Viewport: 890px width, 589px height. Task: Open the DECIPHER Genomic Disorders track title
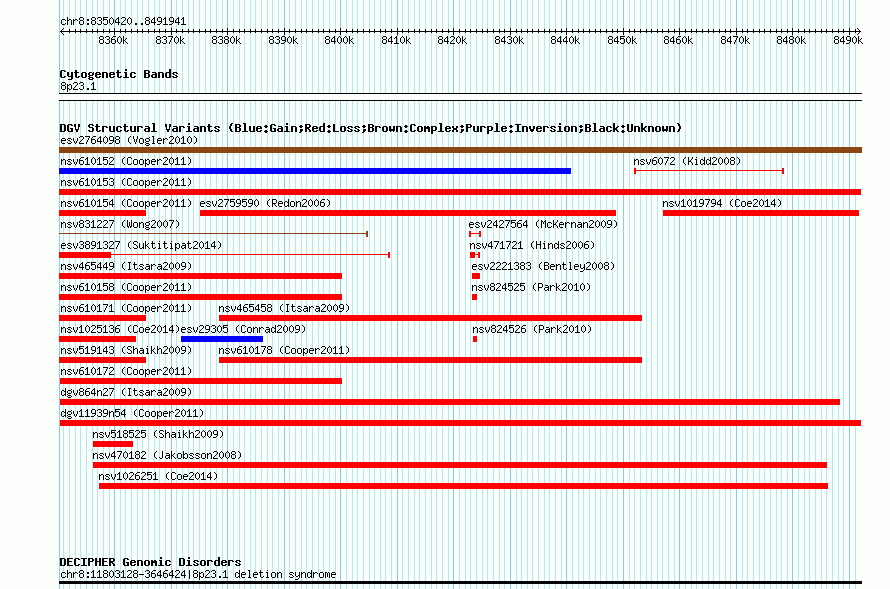tap(150, 562)
